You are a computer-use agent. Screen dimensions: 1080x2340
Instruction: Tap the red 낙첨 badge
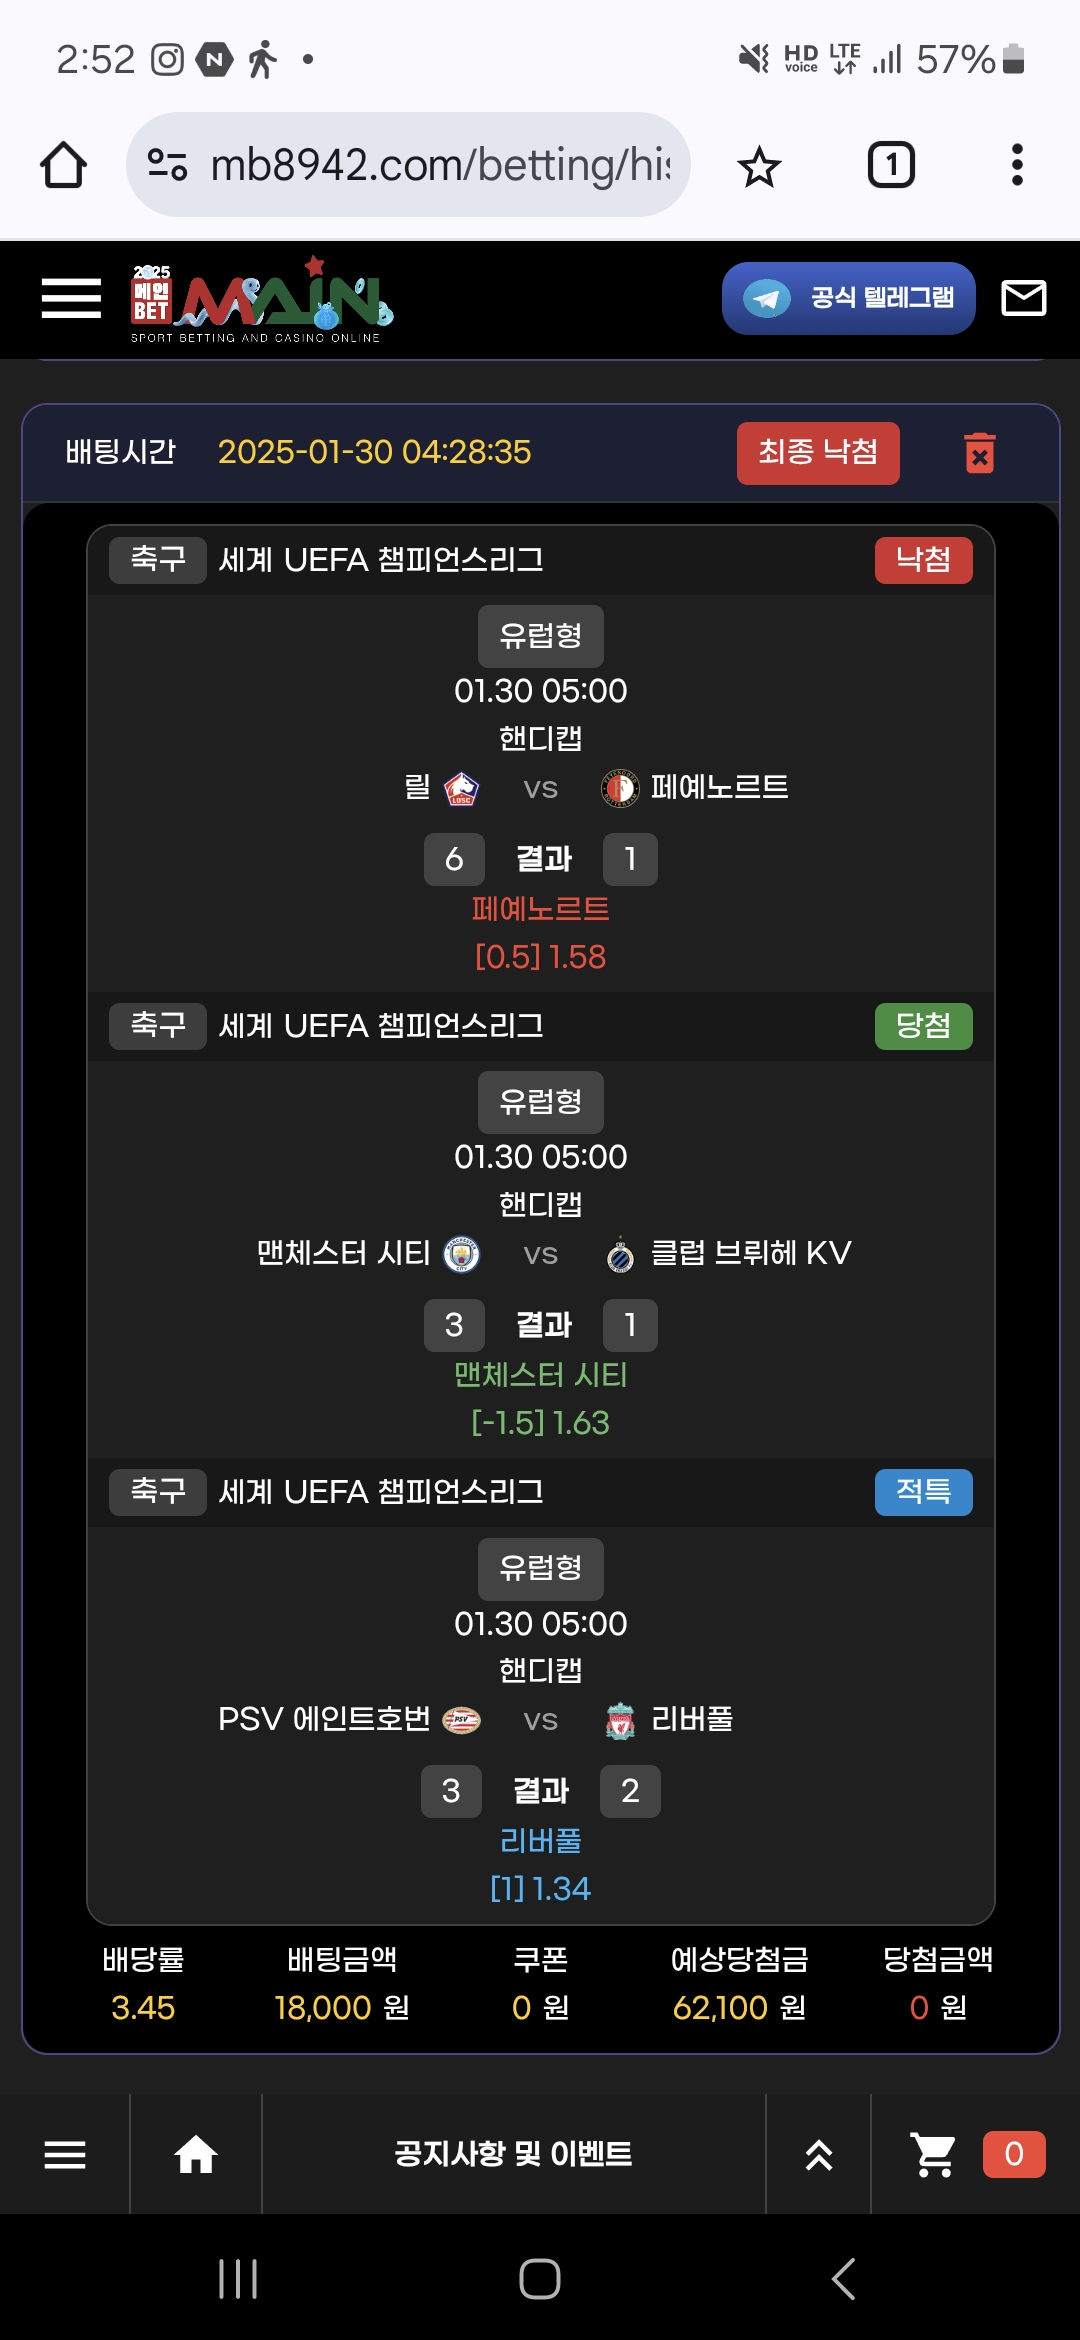point(923,560)
